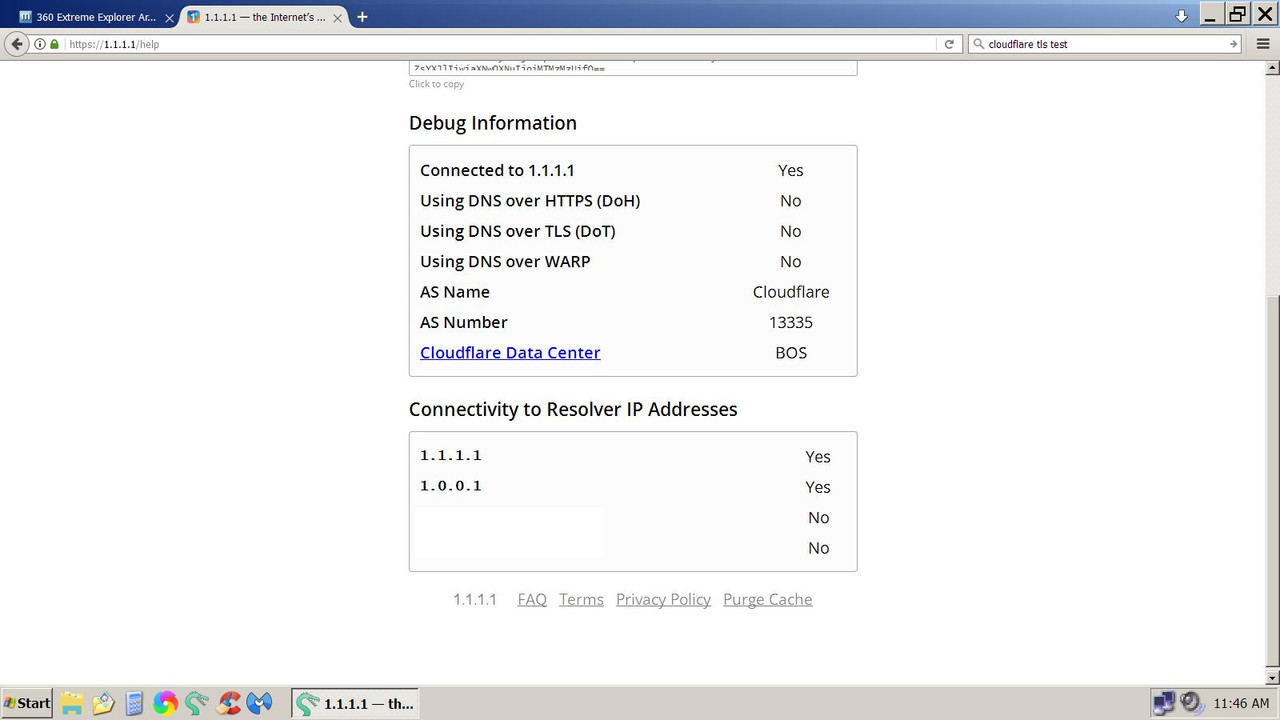Open the colorful pinwheel browser icon
This screenshot has width=1280, height=720.
[x=165, y=703]
